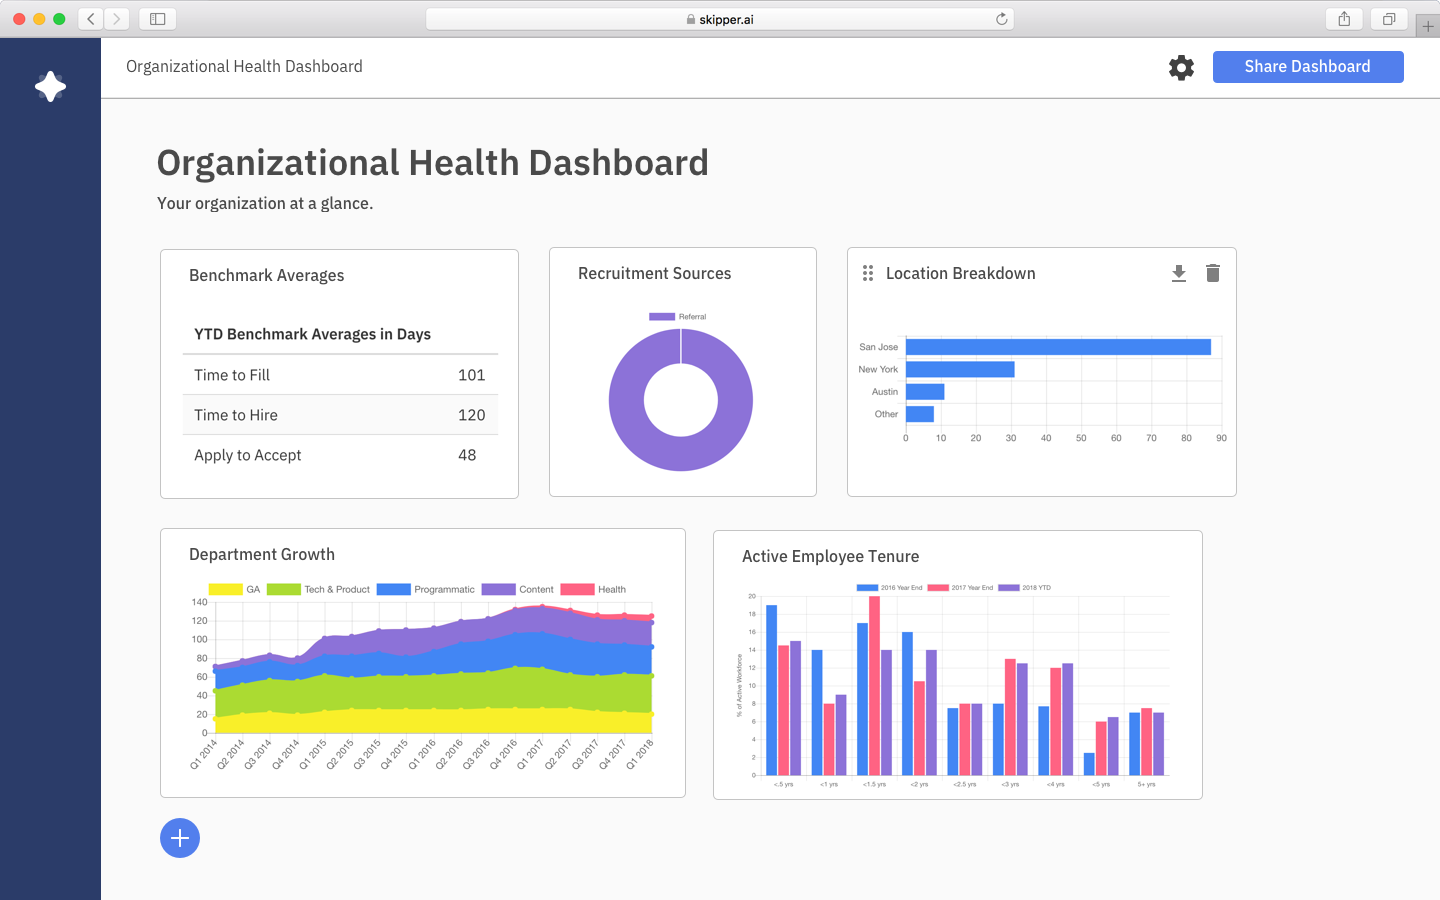Add a new widget with plus button

[180, 838]
